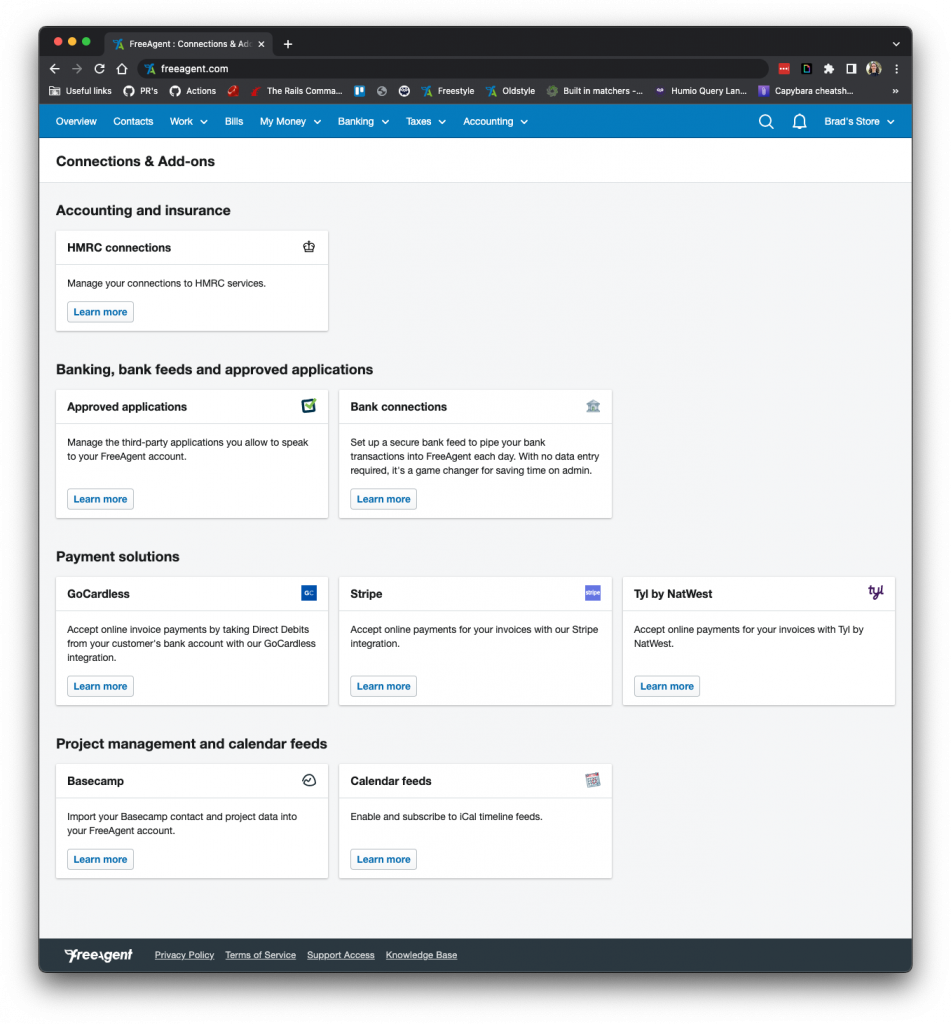This screenshot has width=951, height=1024.
Task: Click the smiley face bookmark icon
Action: tap(404, 91)
